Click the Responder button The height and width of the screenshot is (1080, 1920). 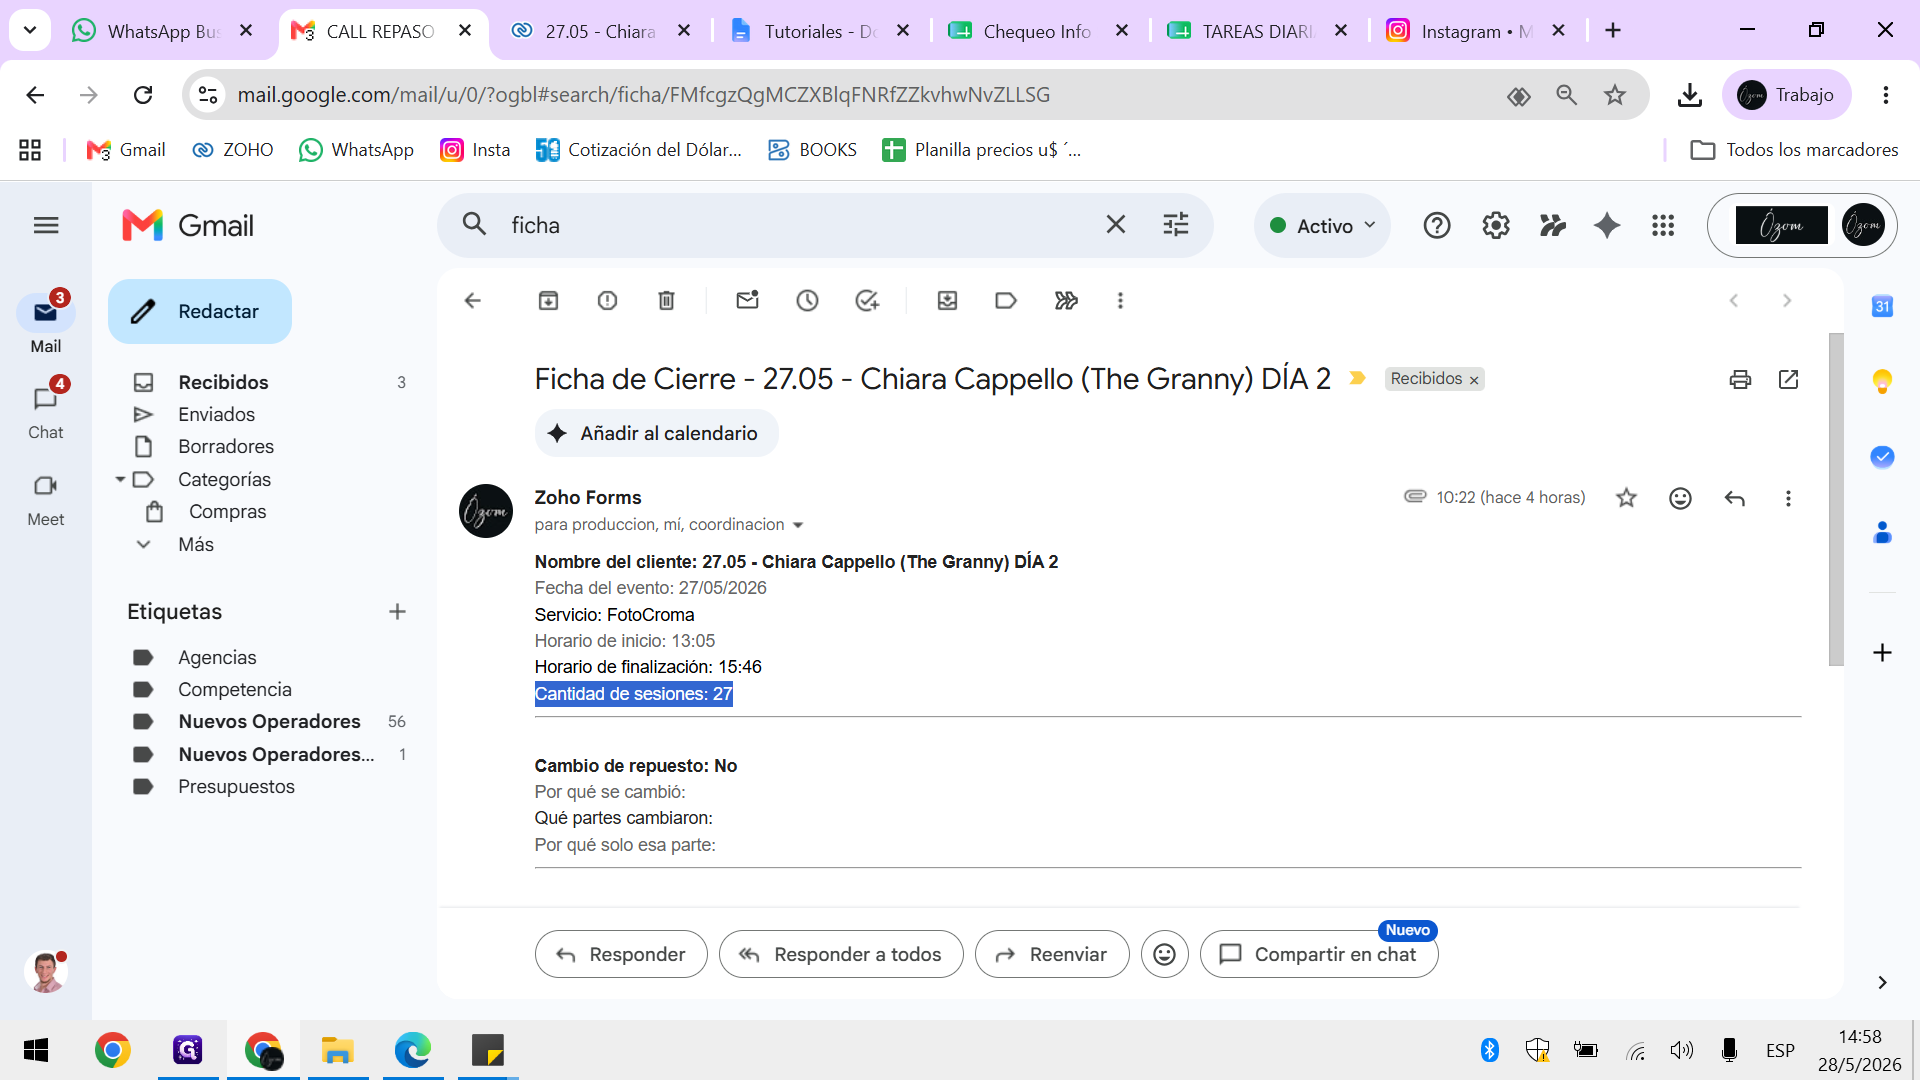click(621, 955)
